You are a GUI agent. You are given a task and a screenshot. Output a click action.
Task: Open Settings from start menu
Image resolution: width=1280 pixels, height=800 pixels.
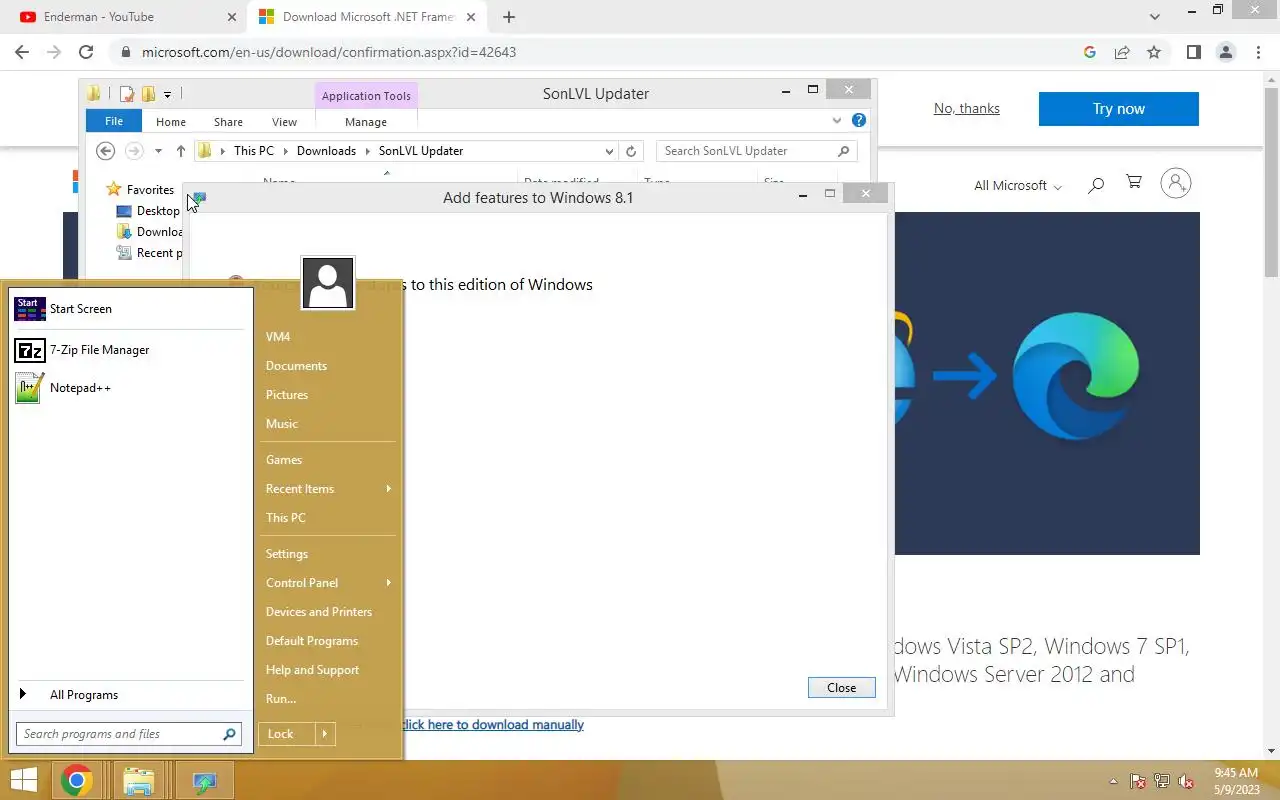(287, 554)
